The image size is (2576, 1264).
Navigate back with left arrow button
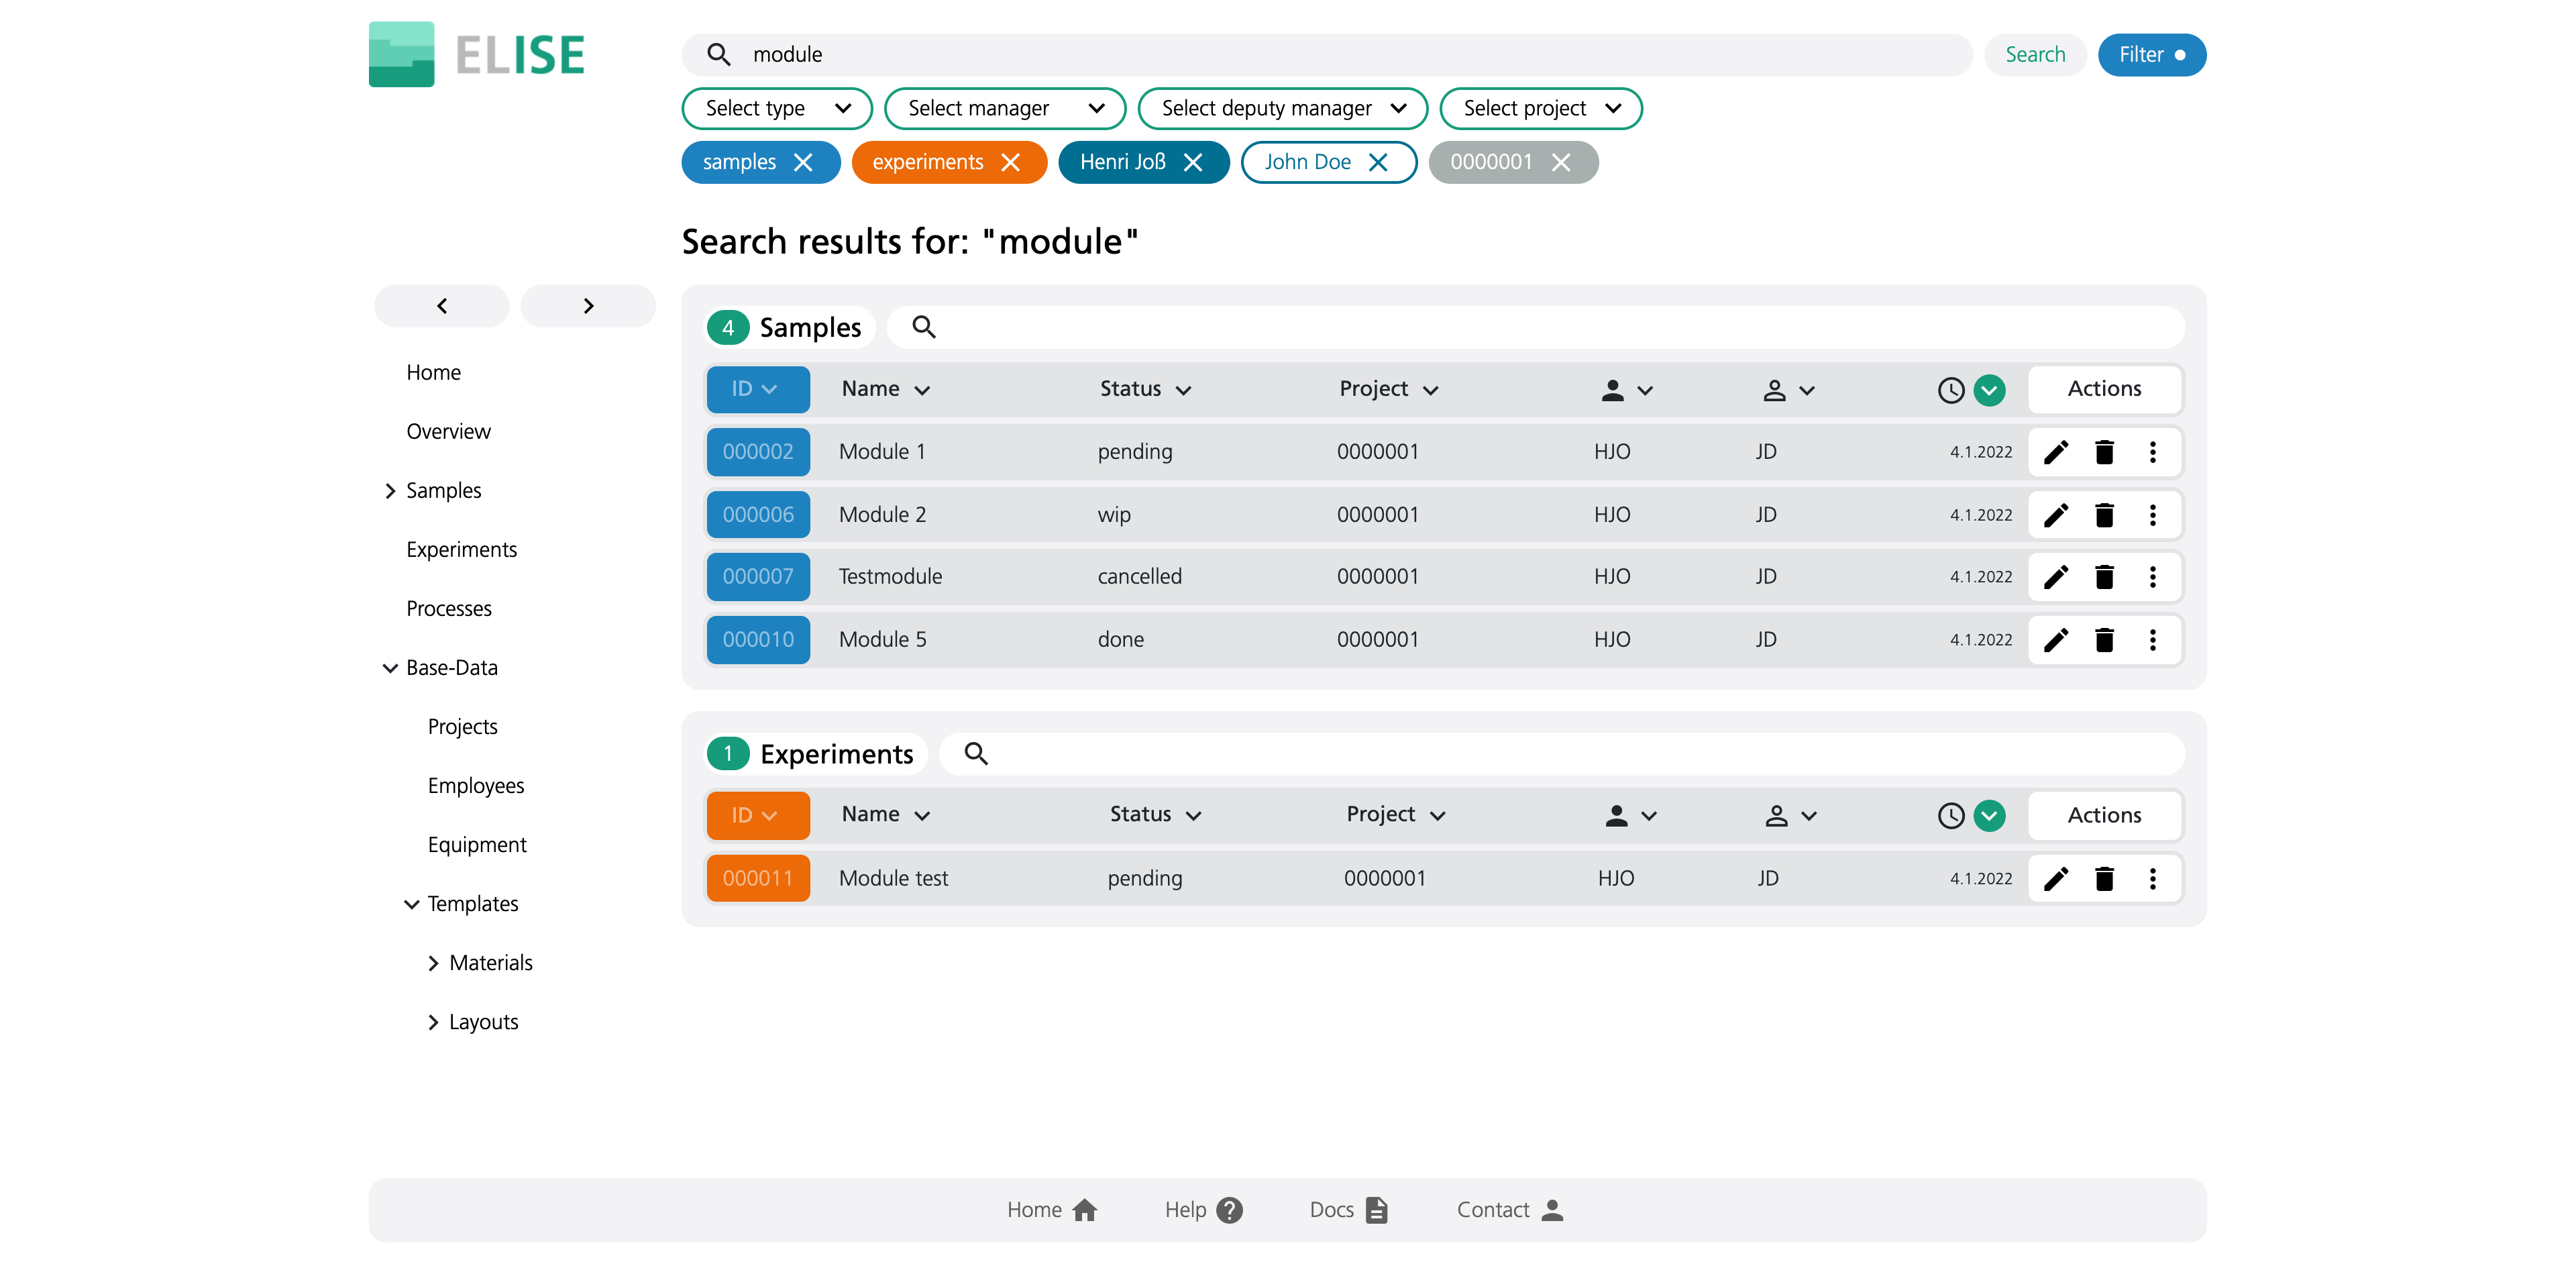pos(442,306)
